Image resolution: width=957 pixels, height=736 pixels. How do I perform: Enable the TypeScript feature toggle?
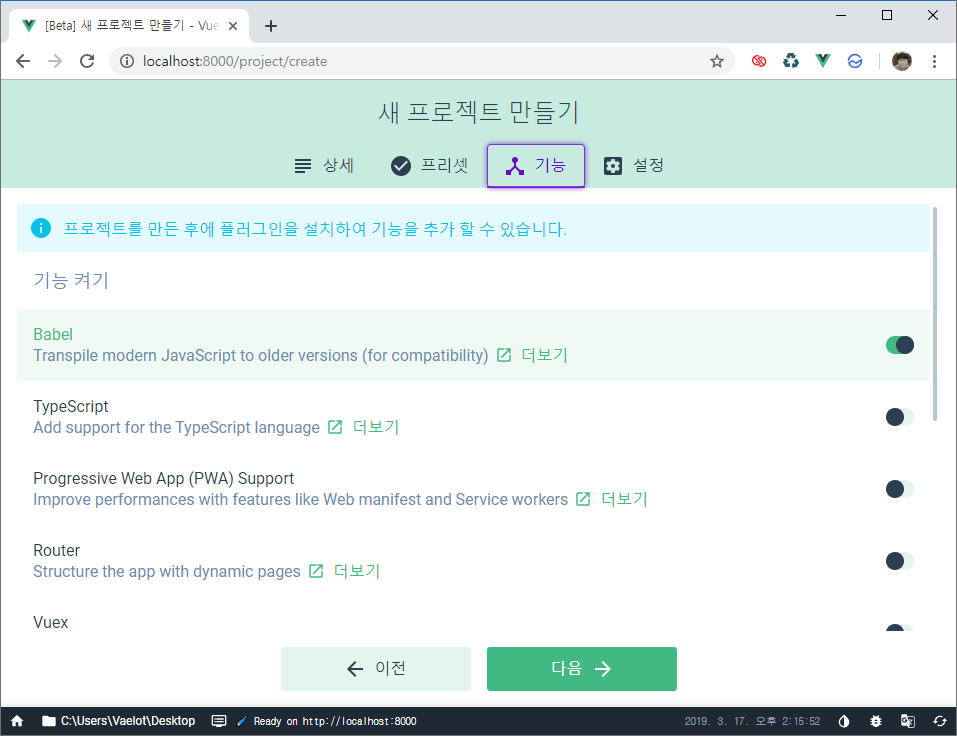click(897, 416)
